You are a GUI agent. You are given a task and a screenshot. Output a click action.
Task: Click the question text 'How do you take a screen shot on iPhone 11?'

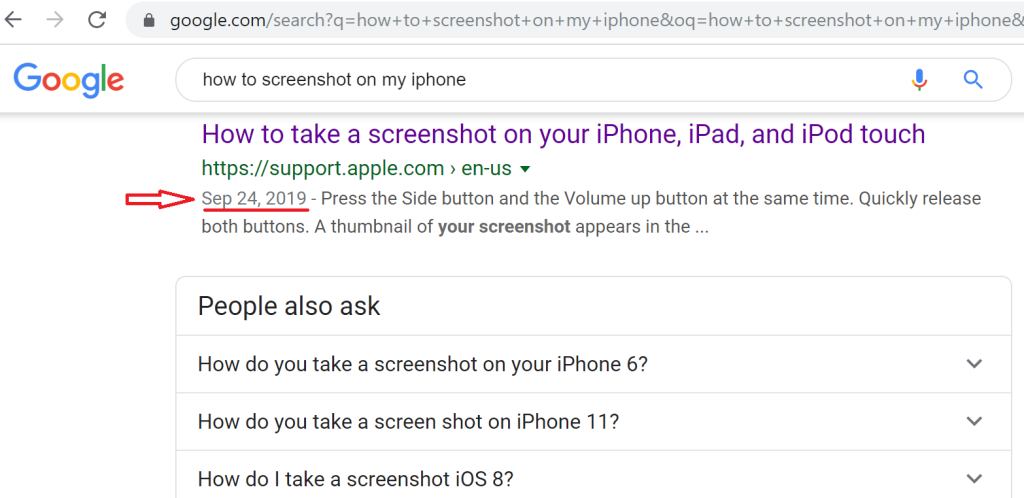tap(408, 422)
